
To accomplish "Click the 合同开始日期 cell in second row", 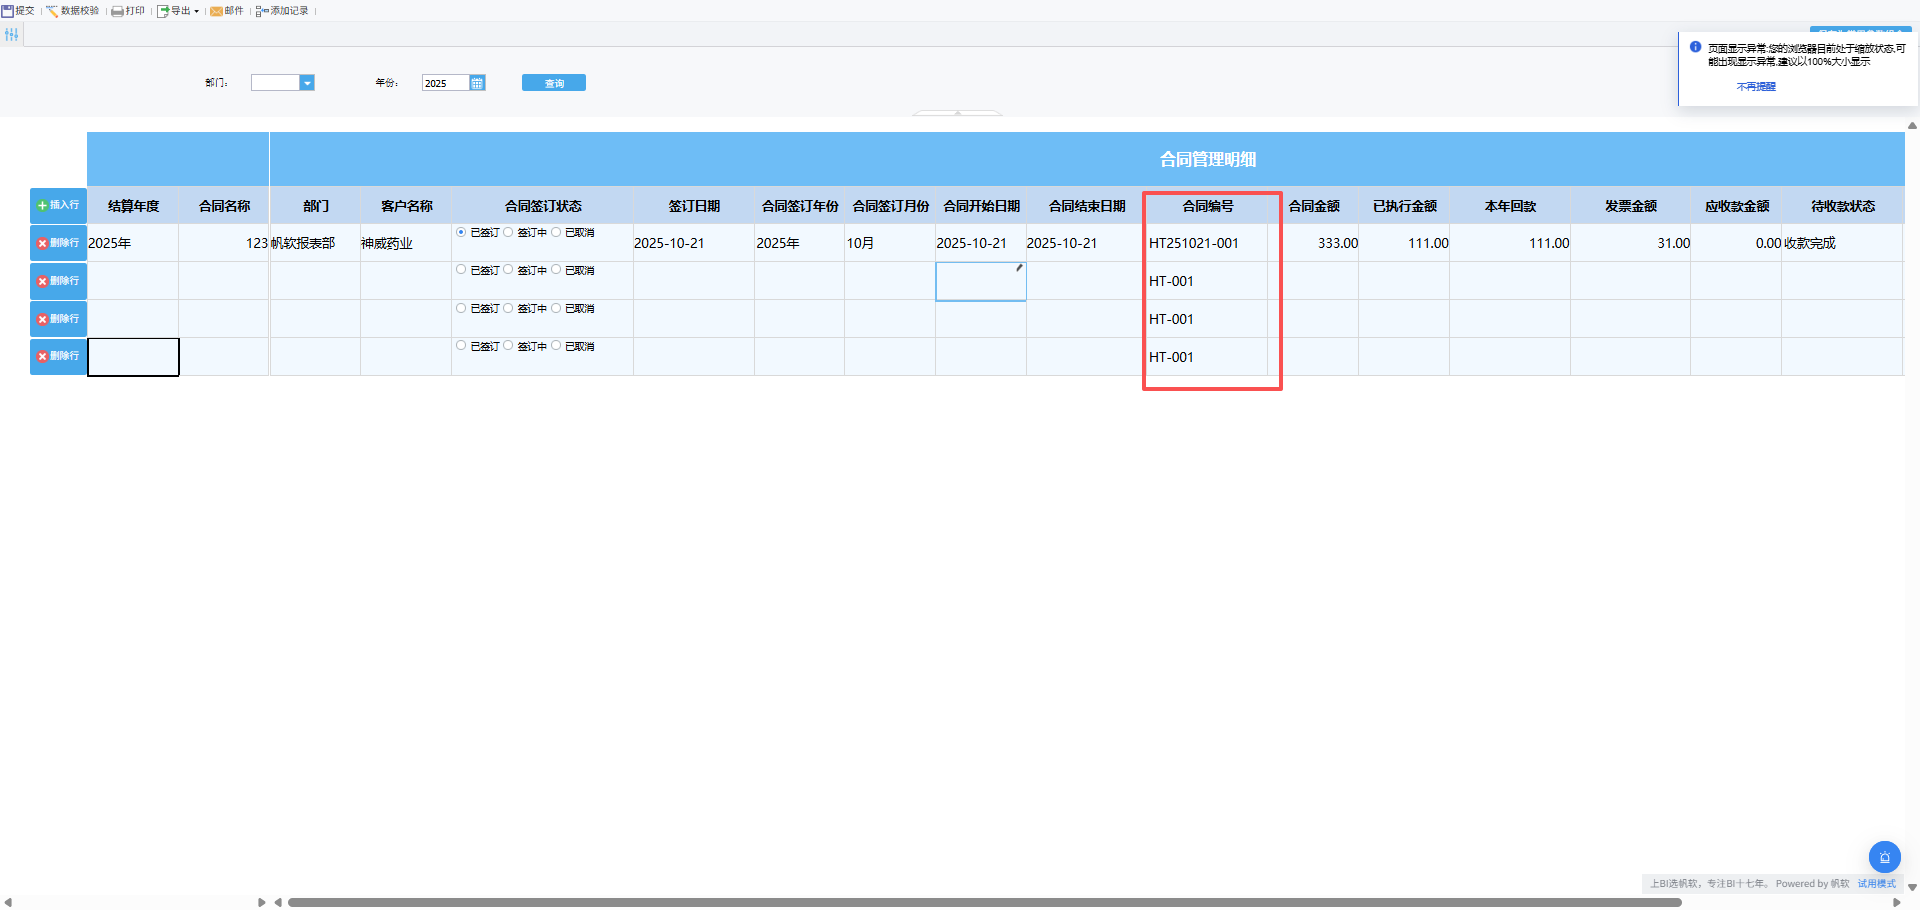I will (980, 282).
